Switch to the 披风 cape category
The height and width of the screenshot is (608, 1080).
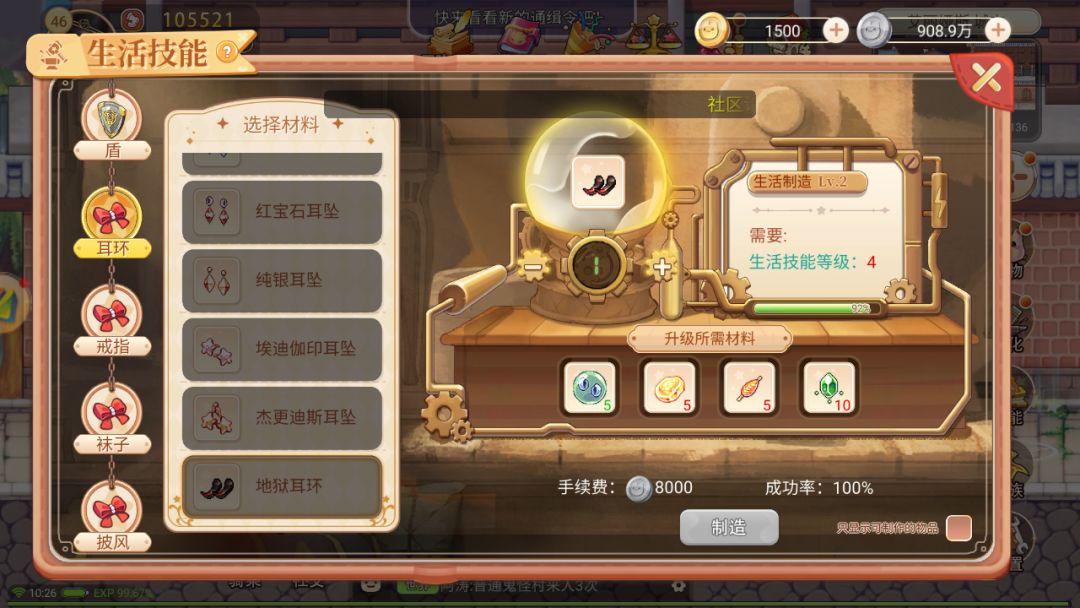pos(112,512)
